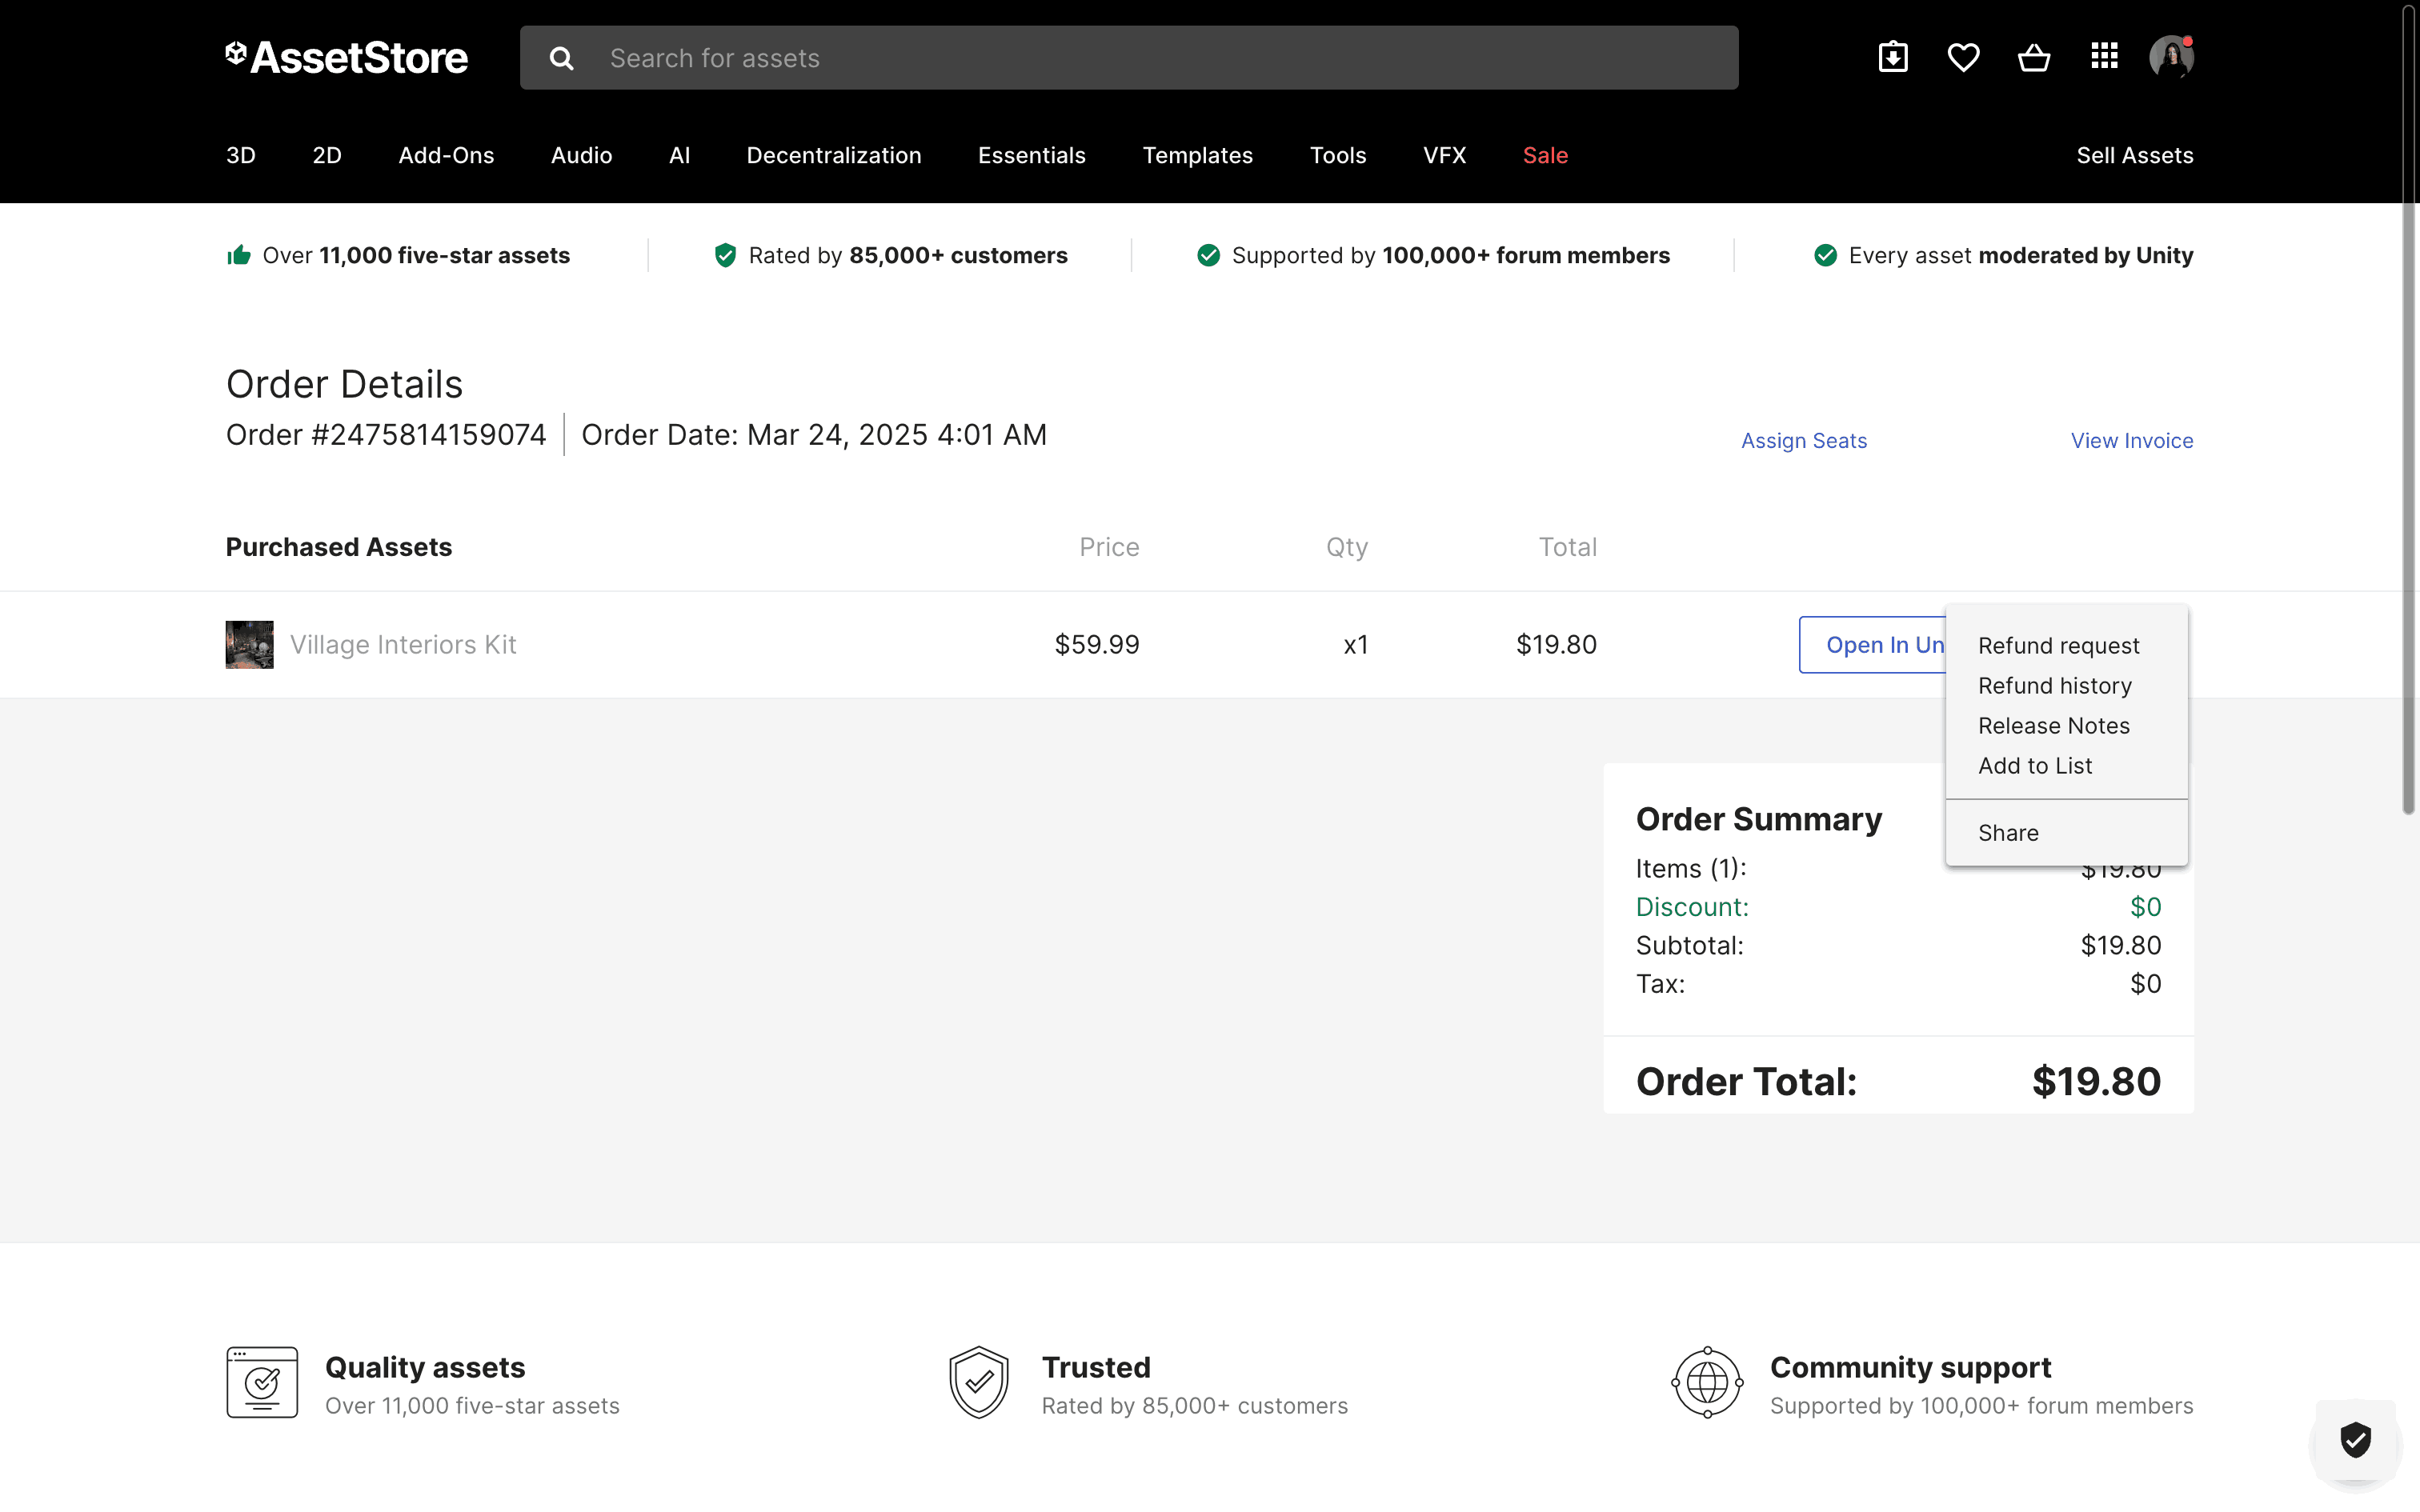The image size is (2420, 1512).
Task: Click the Assign Seats link
Action: coord(1803,441)
